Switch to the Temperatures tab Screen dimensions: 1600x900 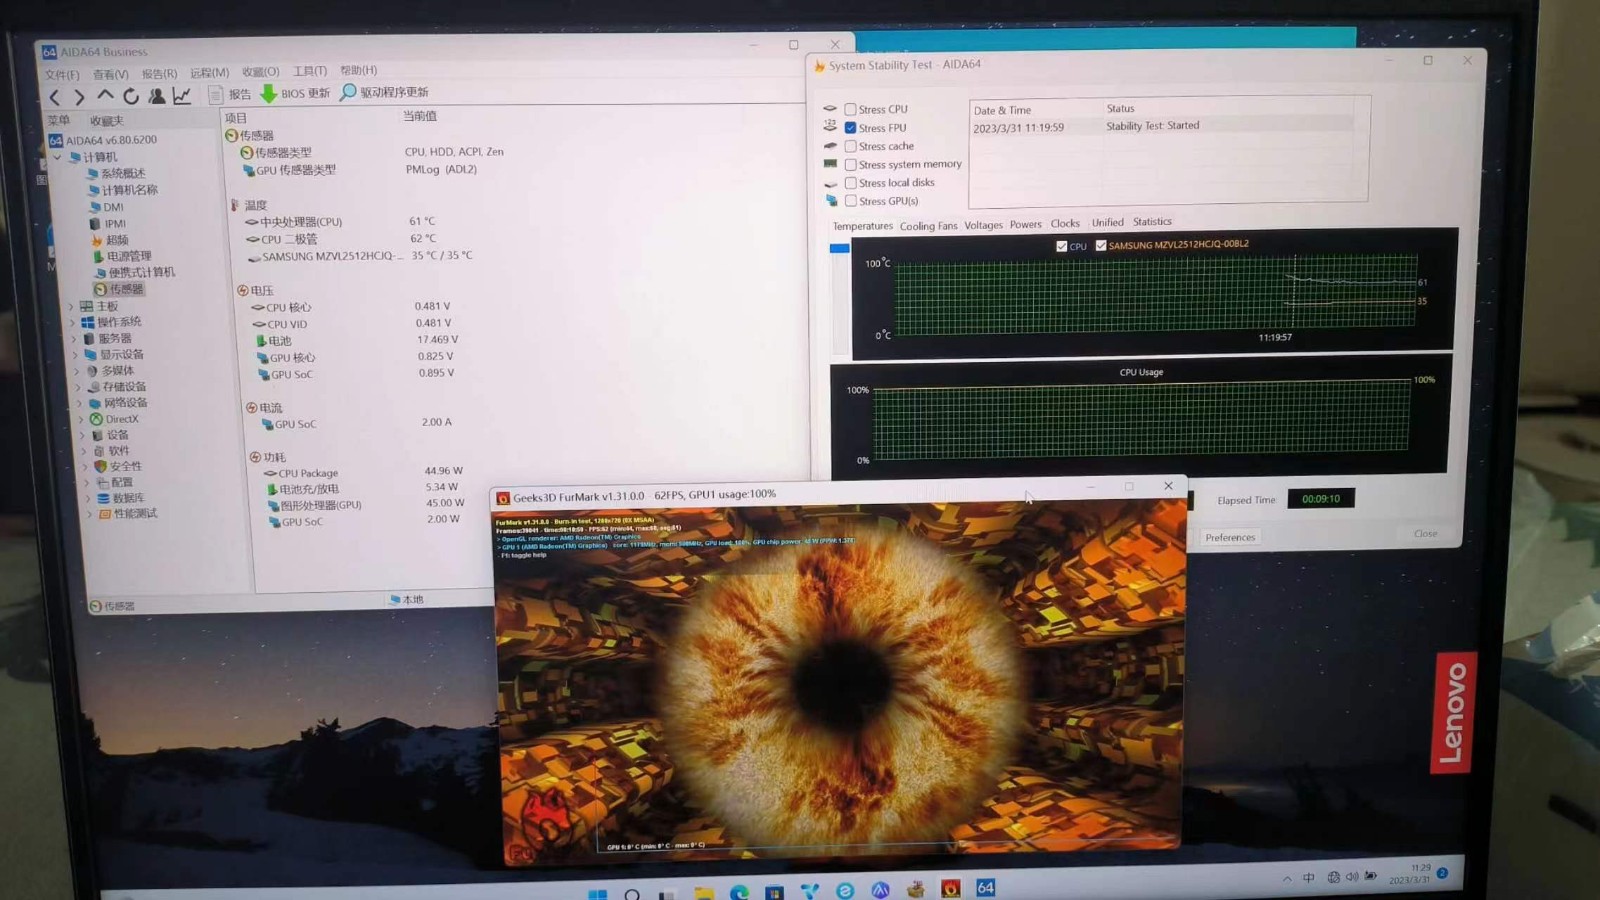point(862,226)
